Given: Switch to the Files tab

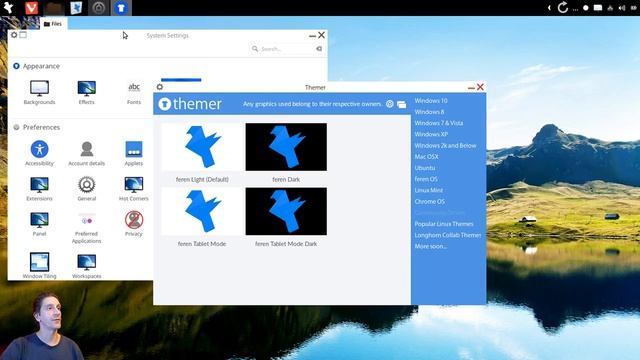Looking at the screenshot, I should click(53, 24).
